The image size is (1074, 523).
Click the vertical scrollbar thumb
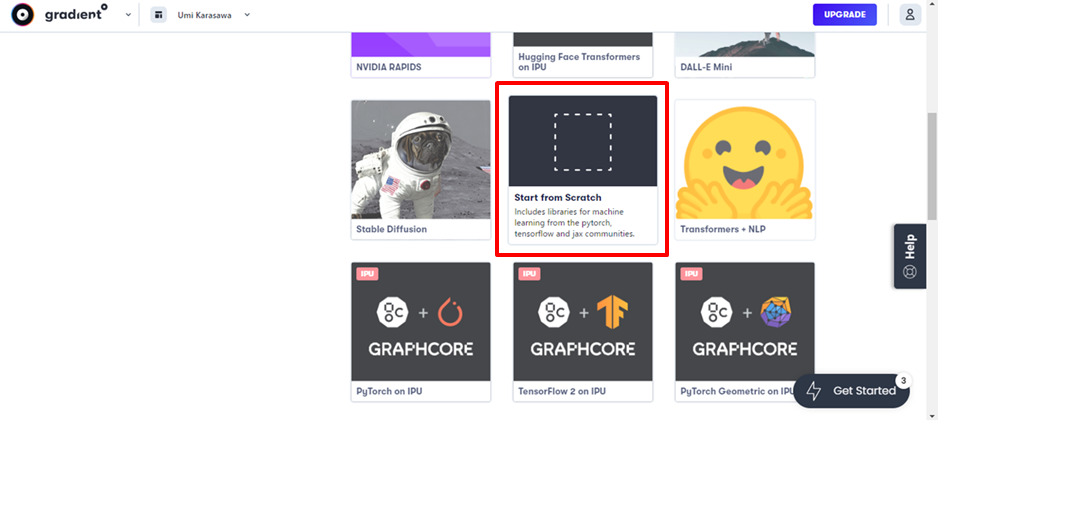point(932,166)
